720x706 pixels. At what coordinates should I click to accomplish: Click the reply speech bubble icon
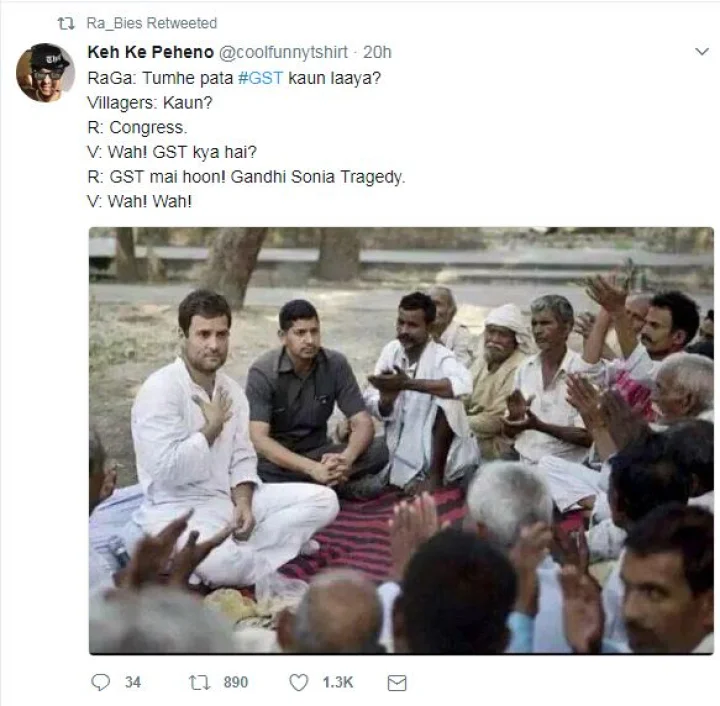coord(101,683)
